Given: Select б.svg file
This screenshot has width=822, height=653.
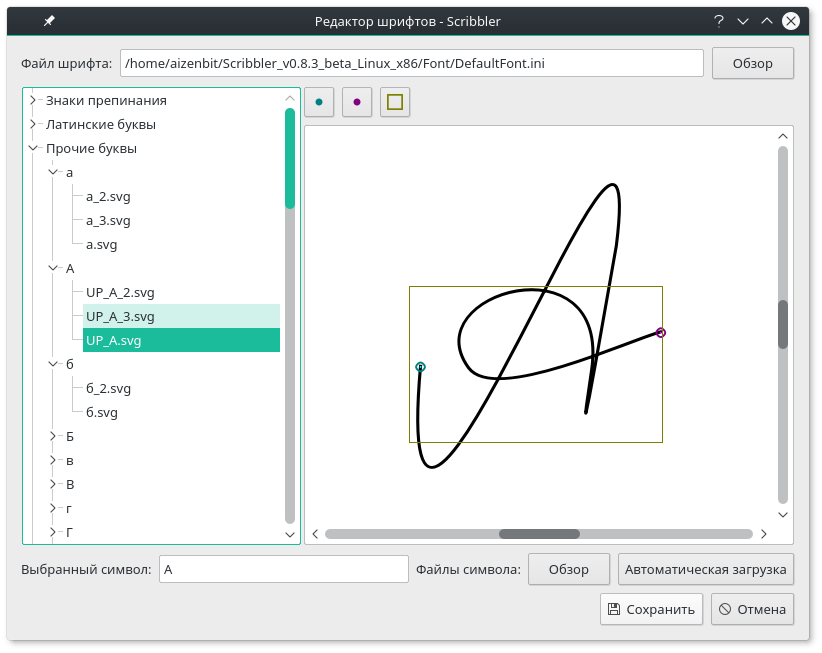Looking at the screenshot, I should [x=102, y=412].
